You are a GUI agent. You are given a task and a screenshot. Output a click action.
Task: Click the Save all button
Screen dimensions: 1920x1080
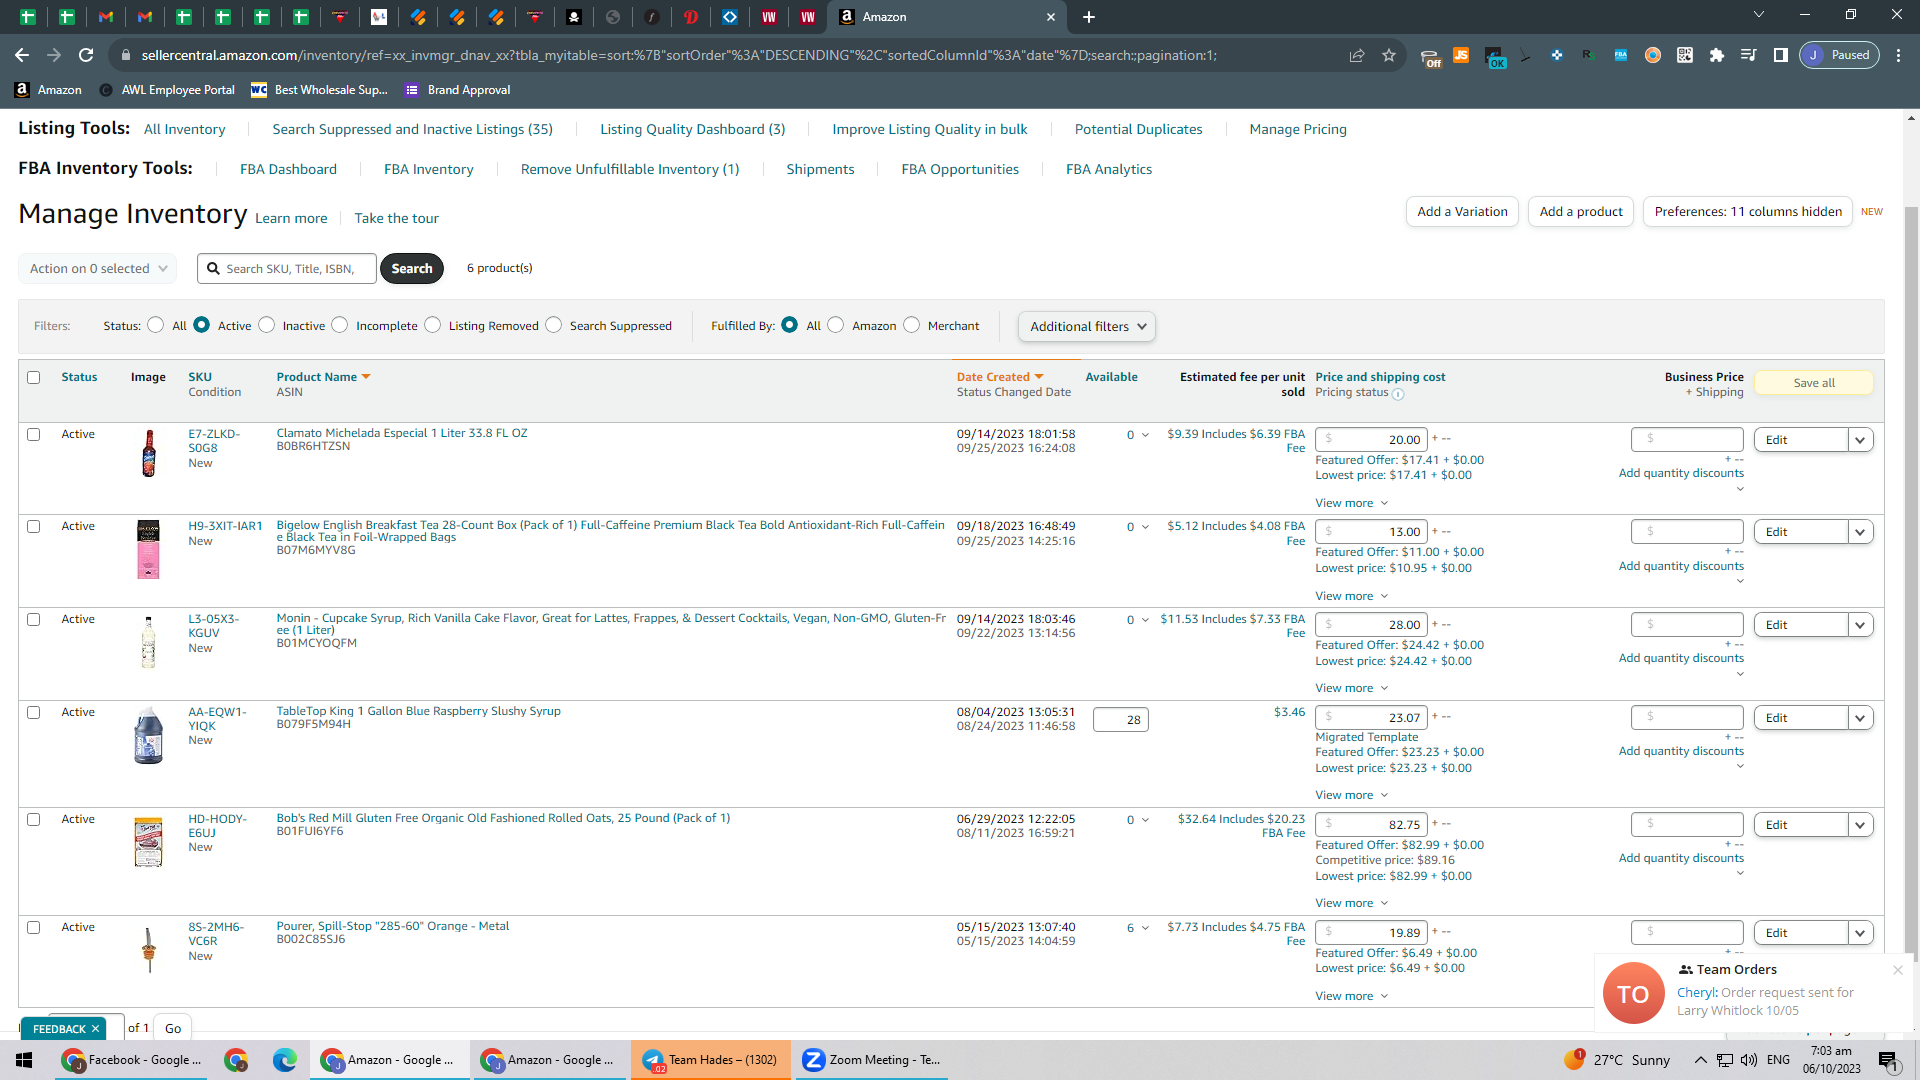(1814, 383)
